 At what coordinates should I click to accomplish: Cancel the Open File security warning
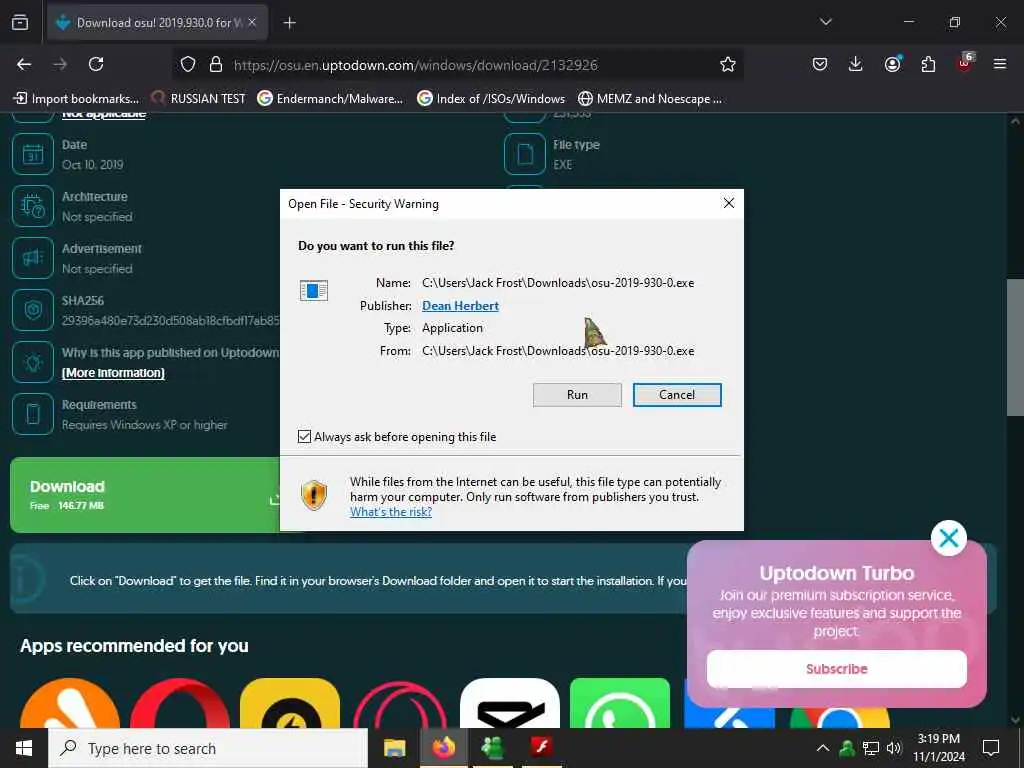click(x=677, y=394)
